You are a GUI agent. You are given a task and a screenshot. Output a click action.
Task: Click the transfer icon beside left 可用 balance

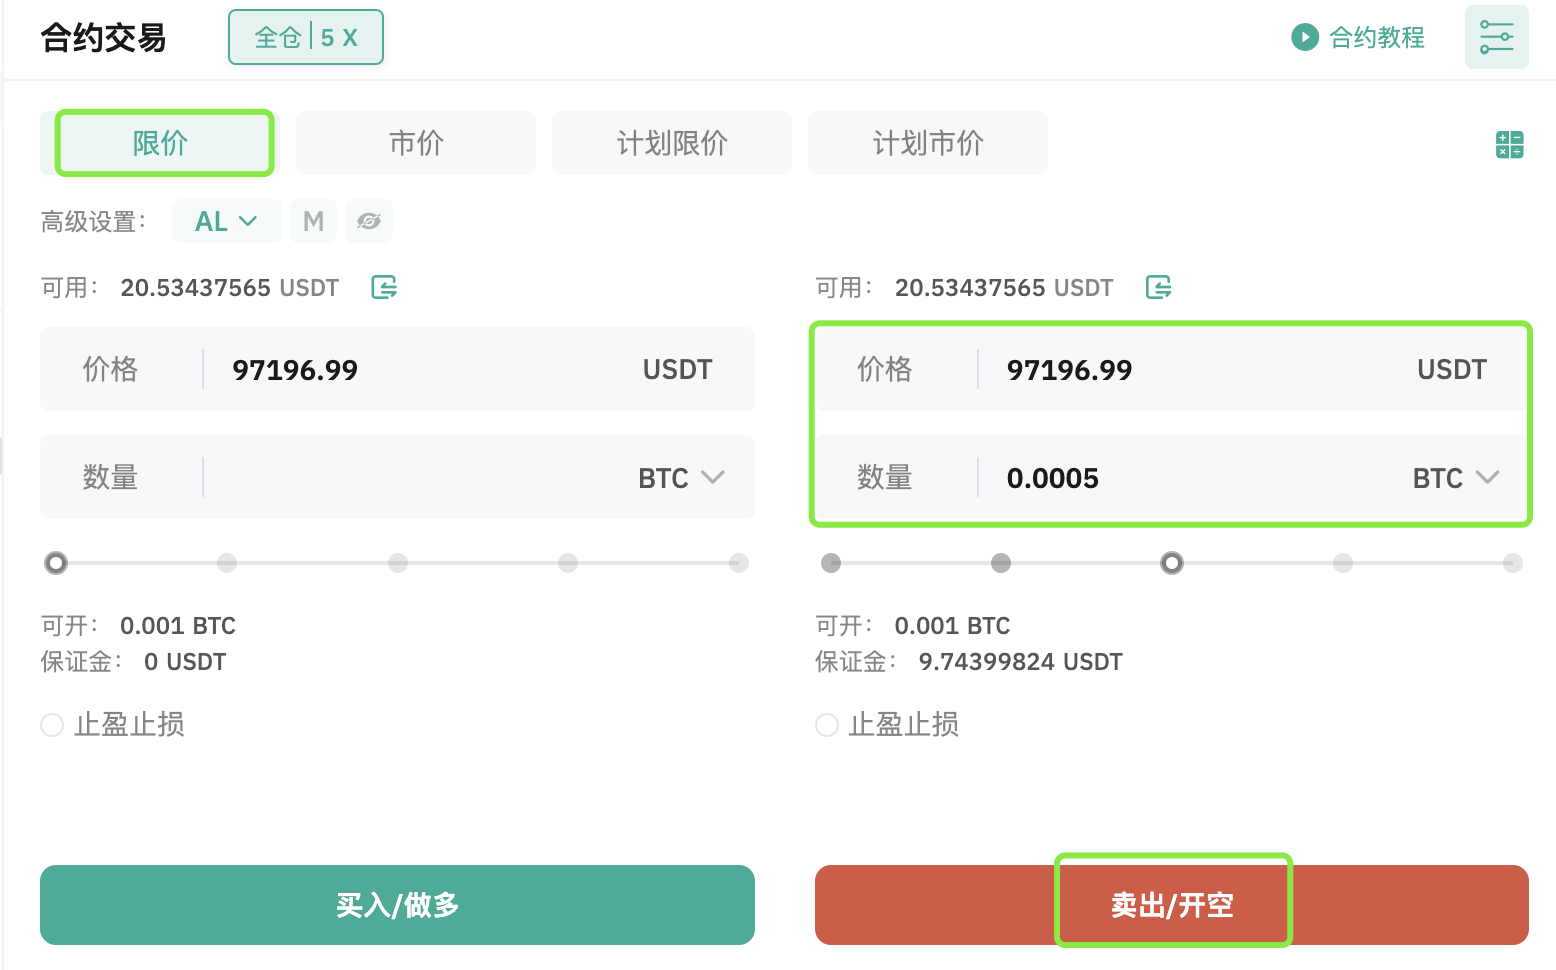[x=384, y=288]
